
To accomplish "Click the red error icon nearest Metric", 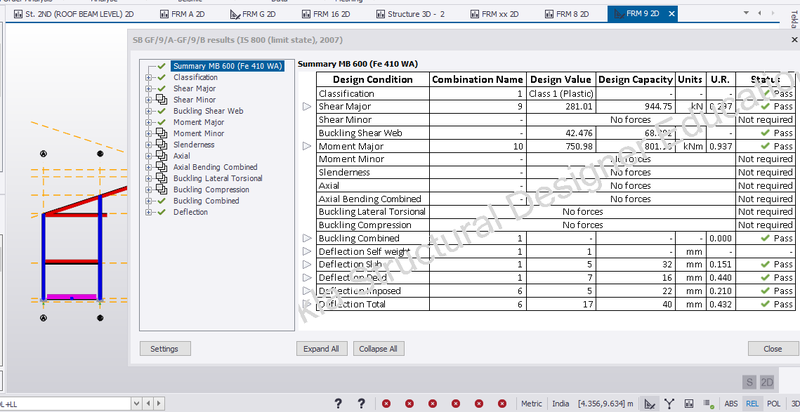I will 502,403.
